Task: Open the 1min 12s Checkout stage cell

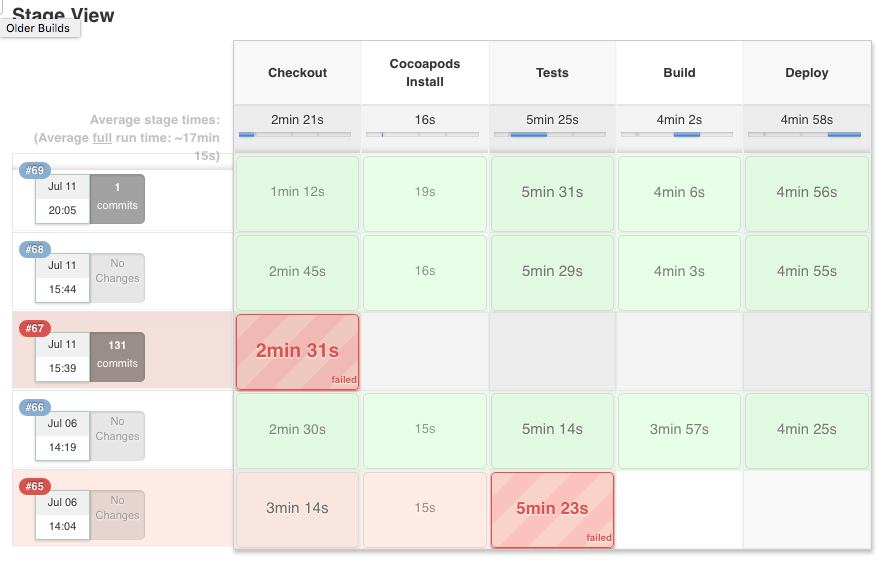Action: [297, 194]
